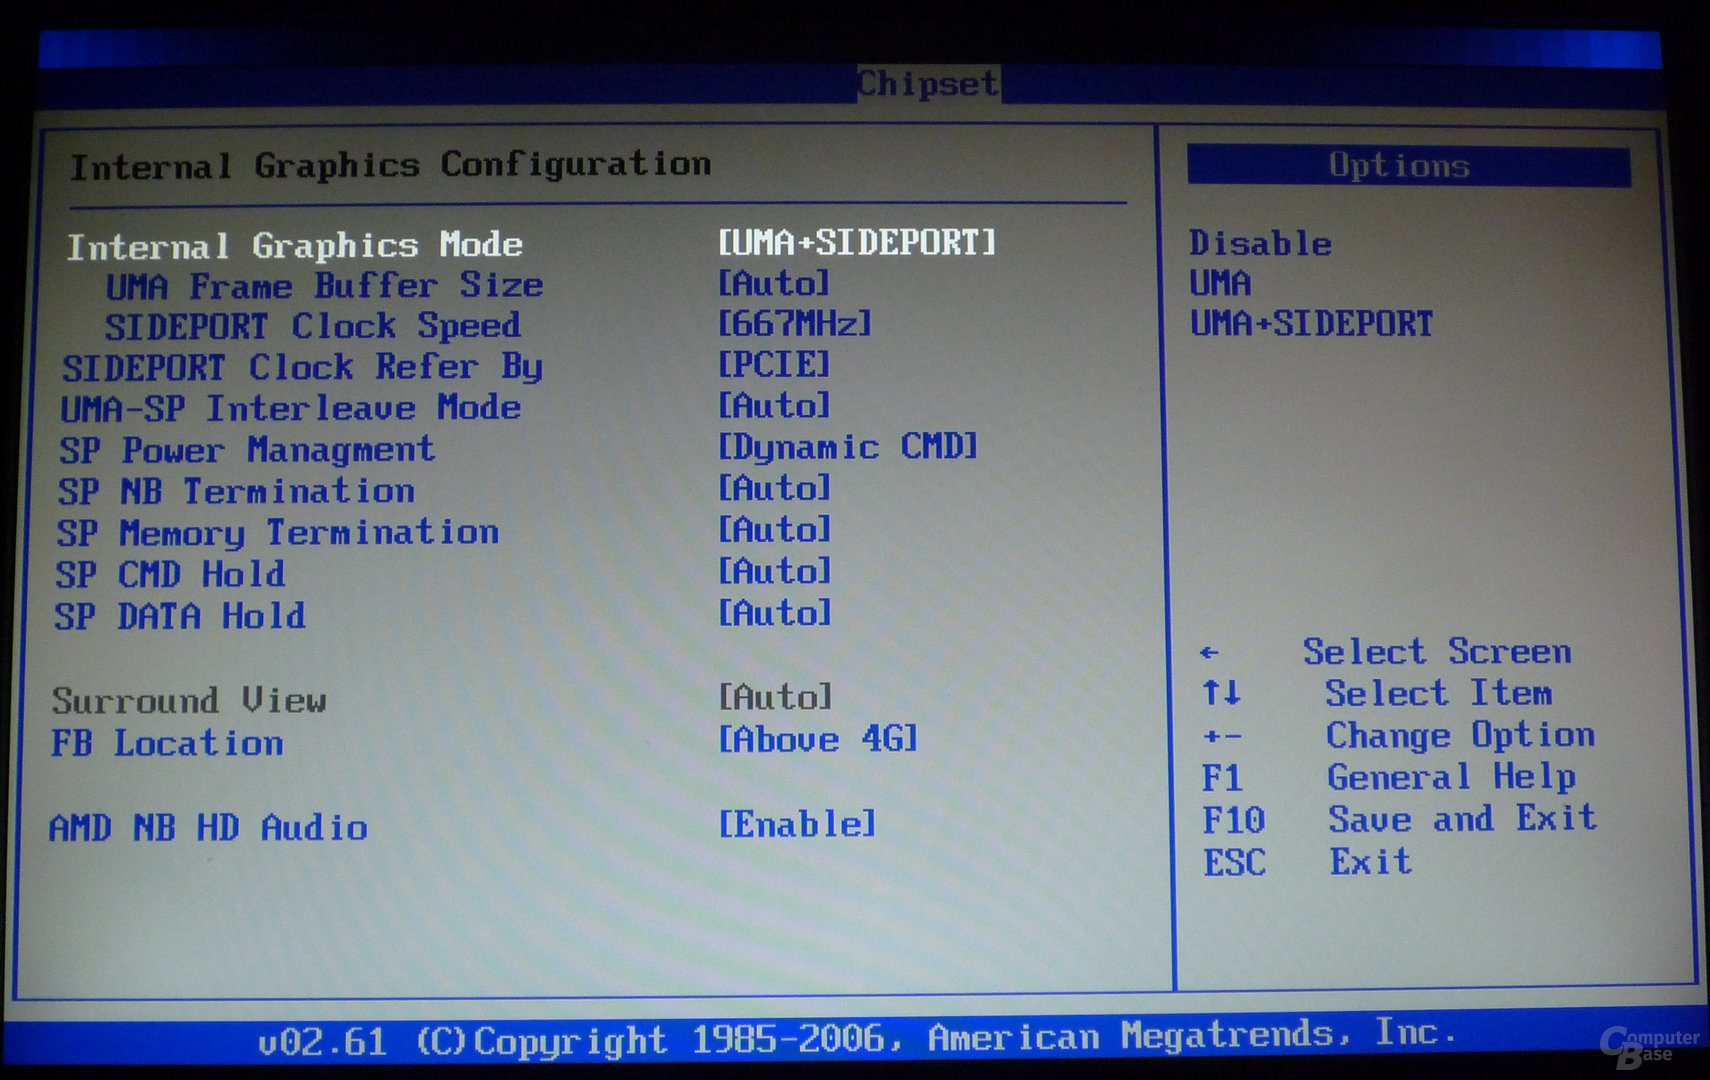This screenshot has width=1710, height=1080.
Task: Select SIDEPORT Clock Refer By setting
Action: [302, 367]
